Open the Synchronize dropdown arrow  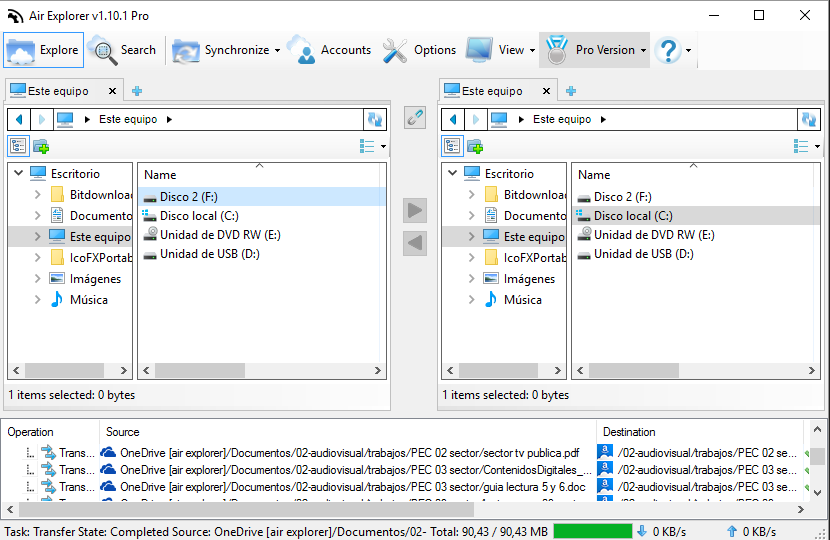coord(277,50)
